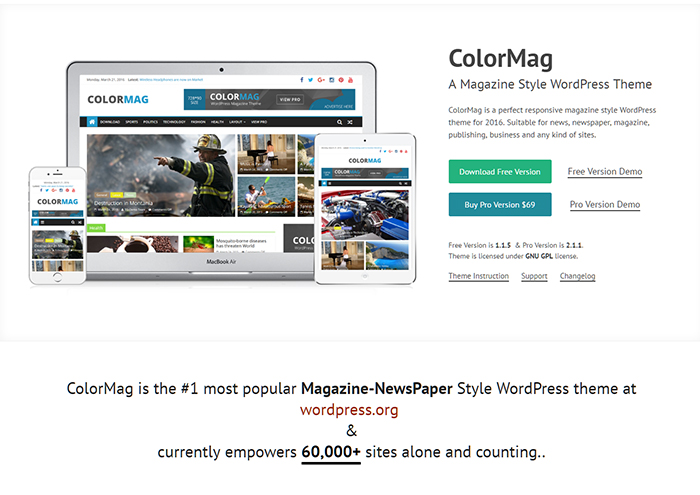This screenshot has height=495, width=700.
Task: Click the underlined "60,000+" text
Action: tap(331, 452)
